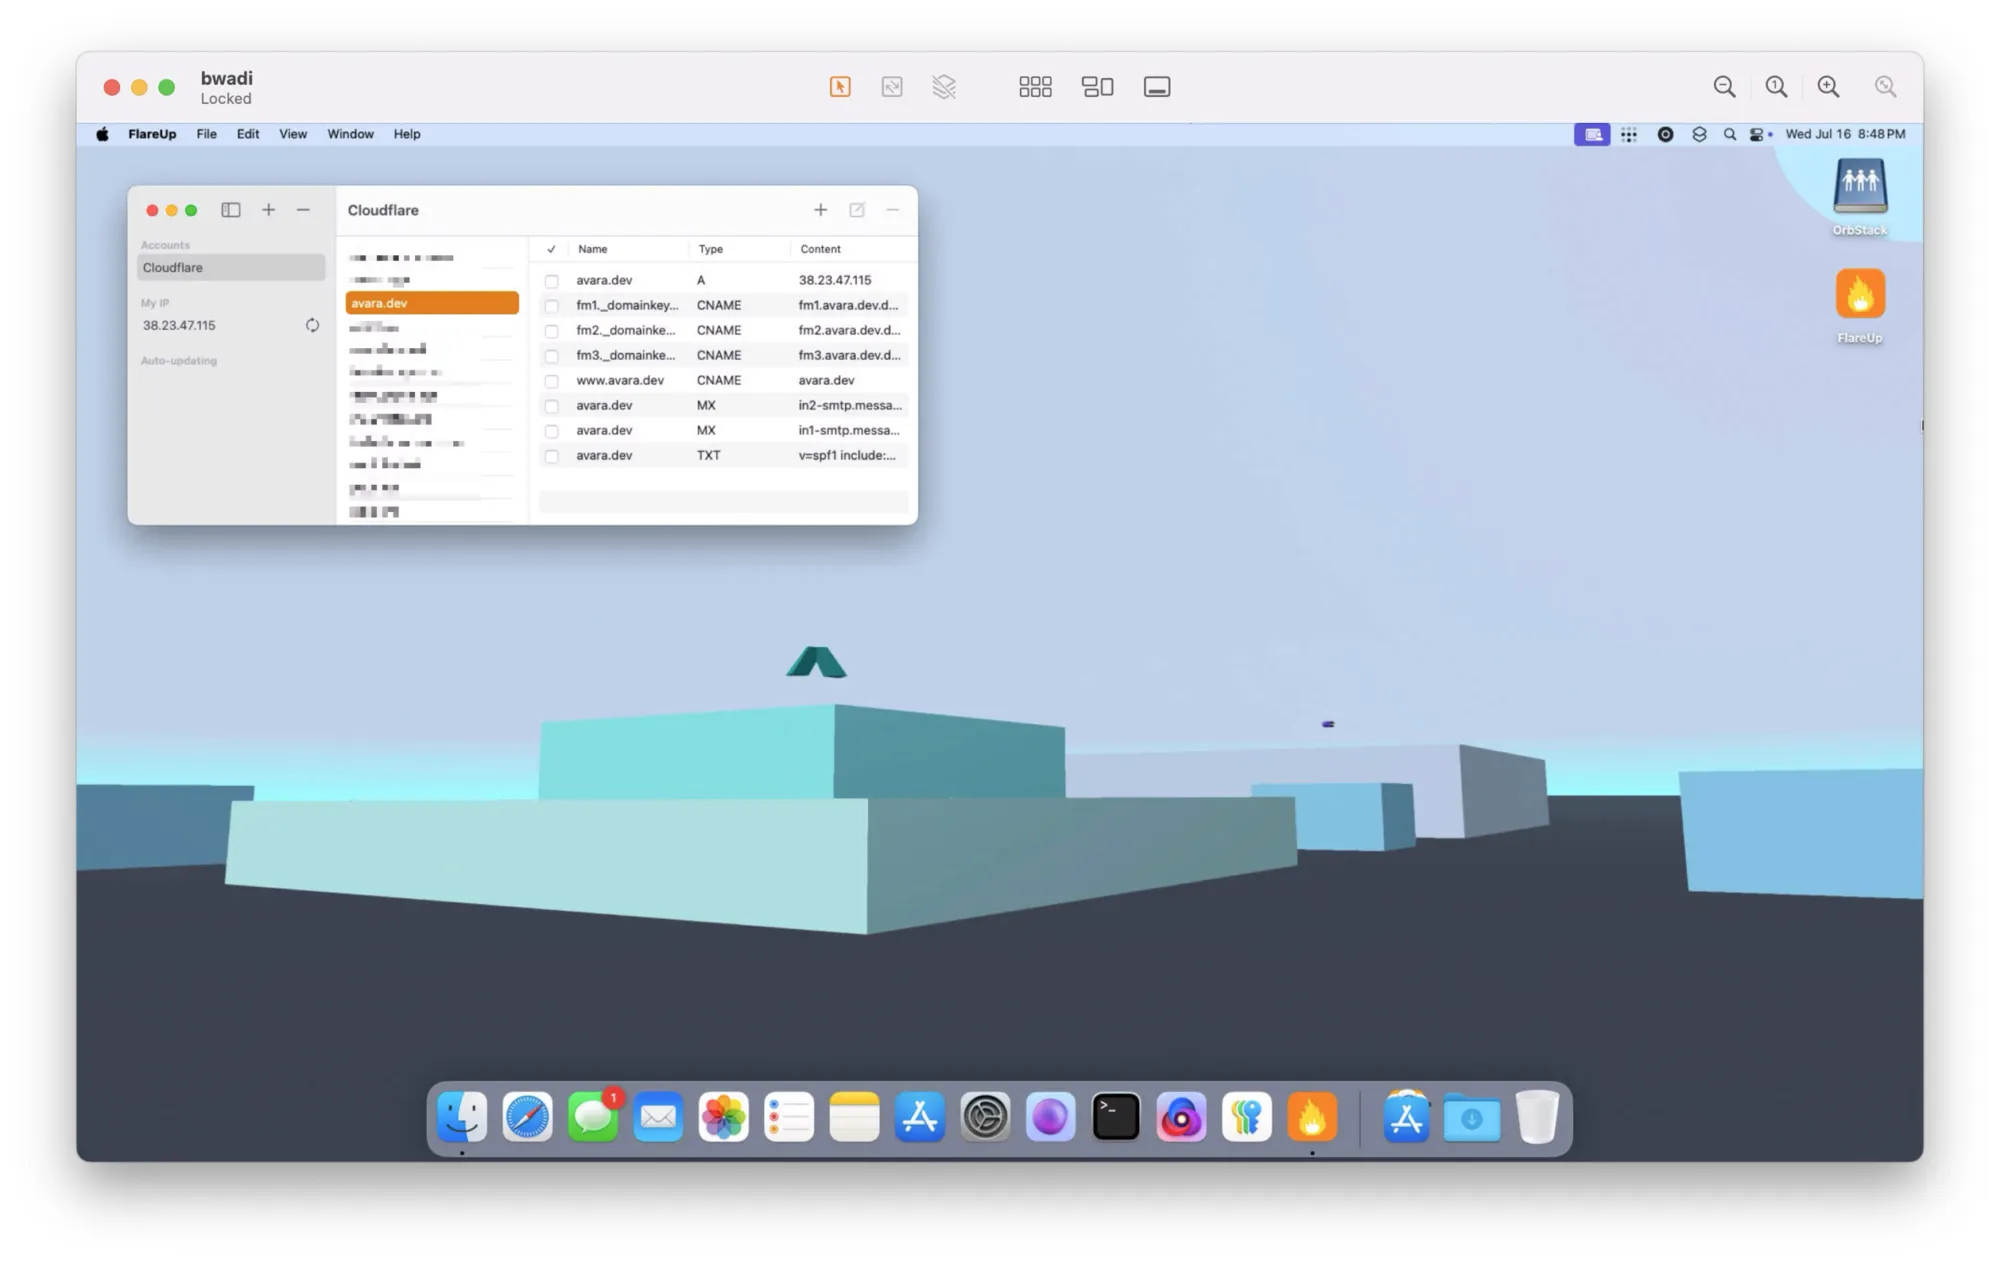Open the View menu

pos(292,134)
